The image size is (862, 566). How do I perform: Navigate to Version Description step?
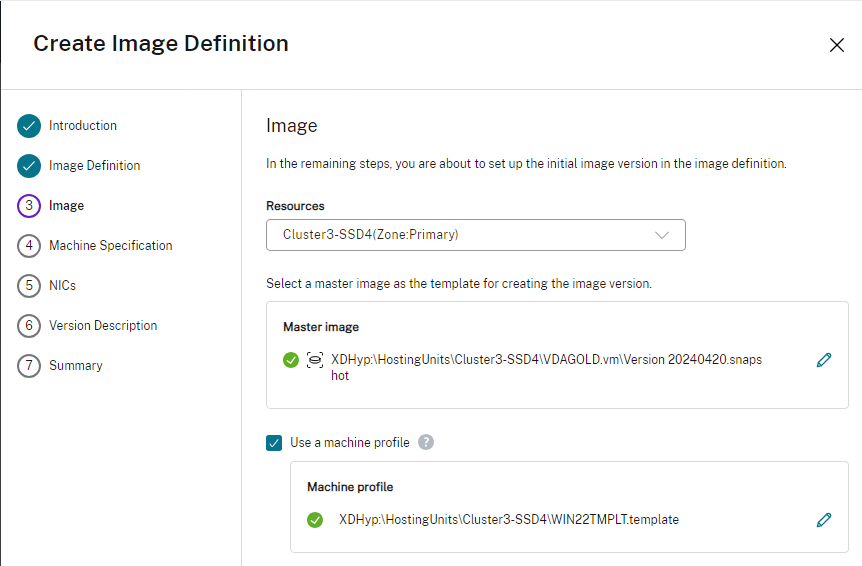point(103,326)
